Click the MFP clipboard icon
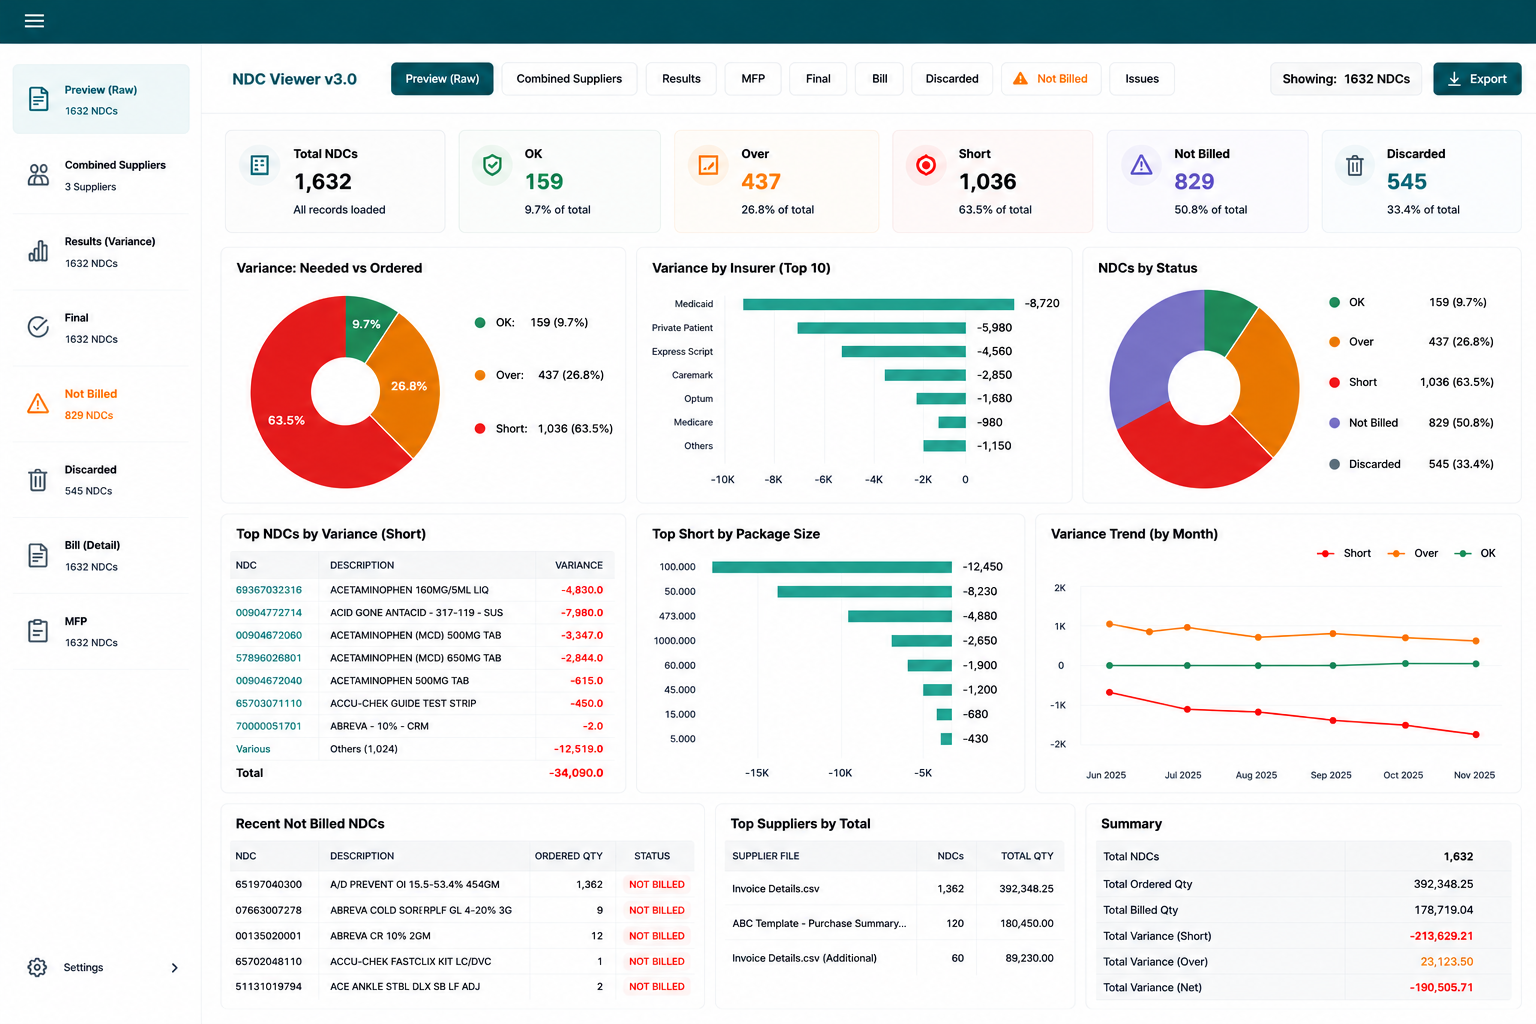Image resolution: width=1536 pixels, height=1024 pixels. point(38,631)
